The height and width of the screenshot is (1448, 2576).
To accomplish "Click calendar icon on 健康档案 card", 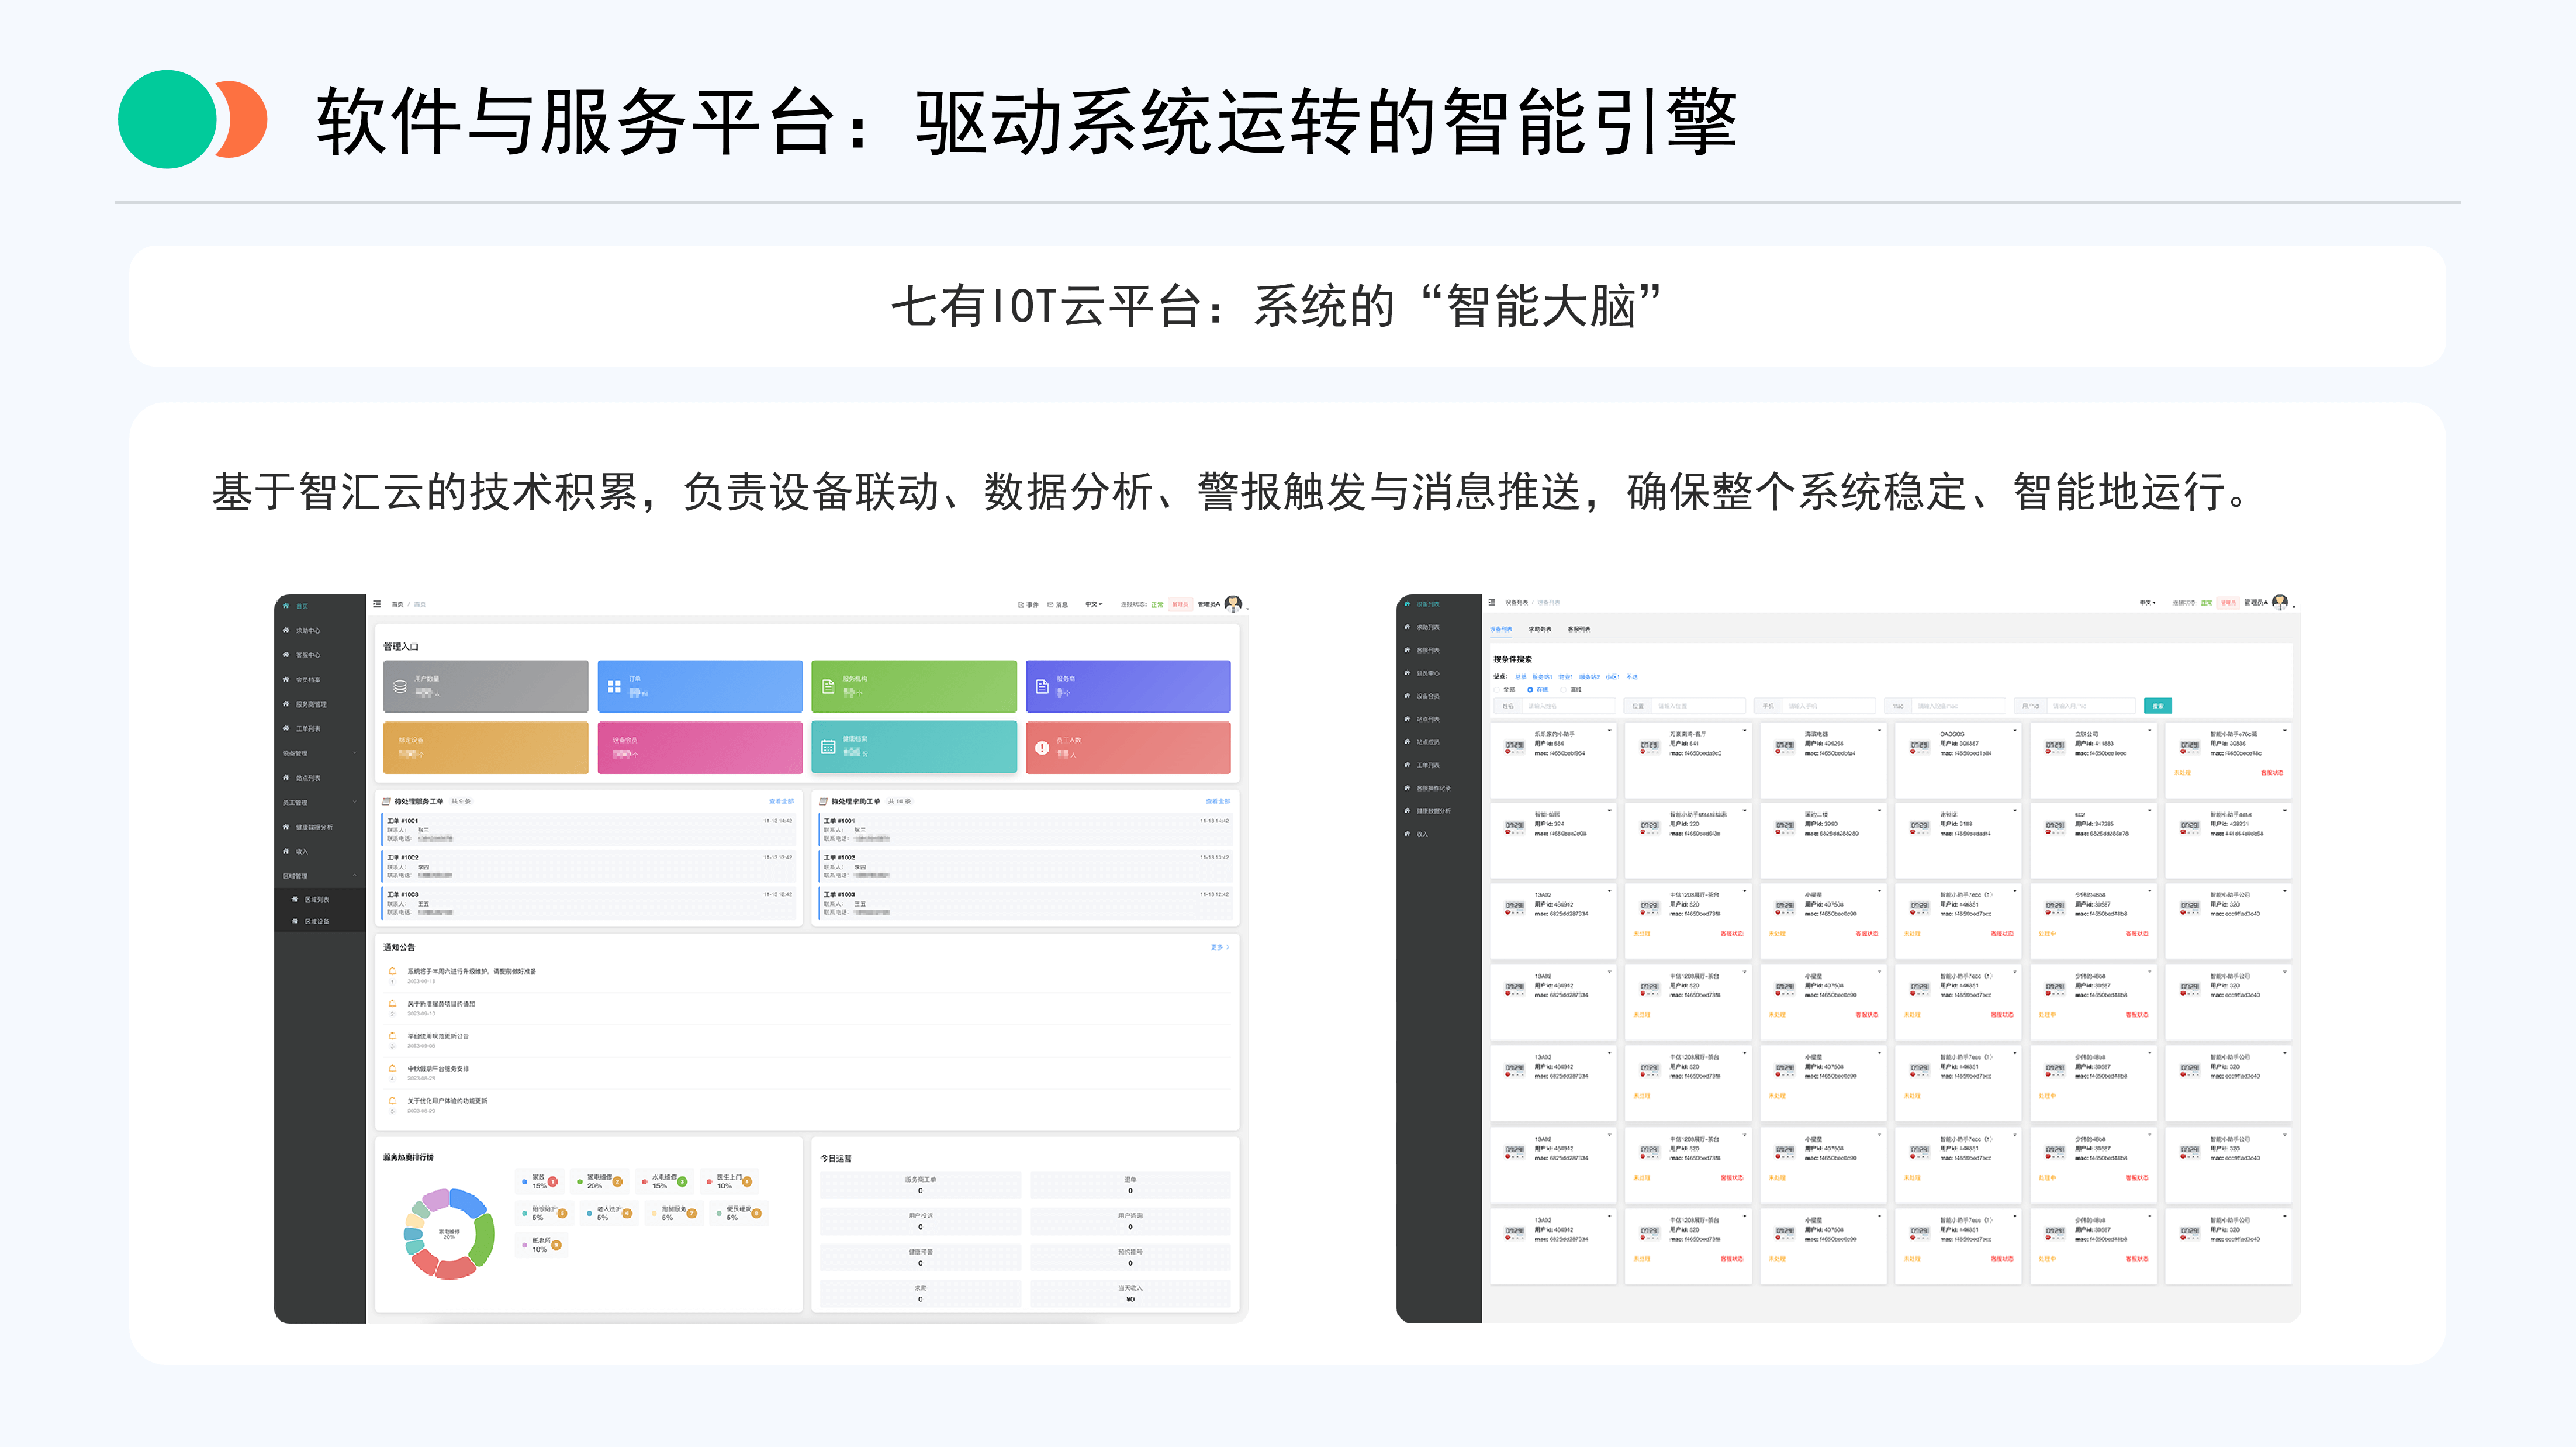I will (x=828, y=747).
